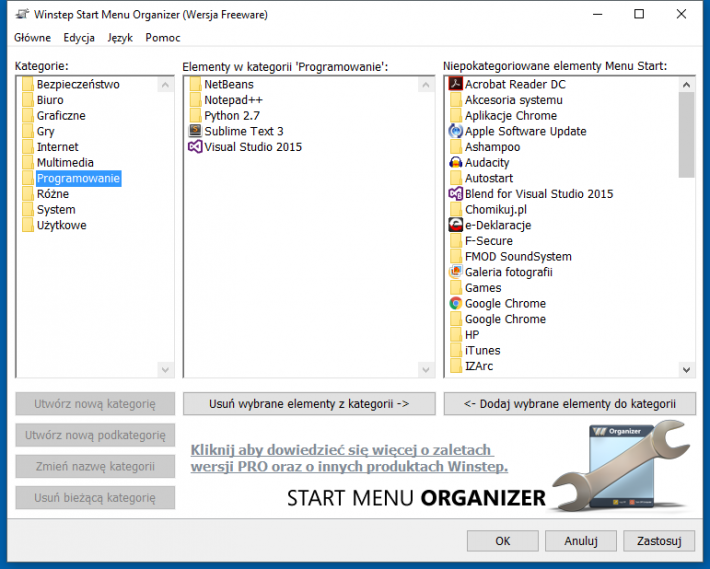
Task: Select the Programowanie category
Action: point(78,178)
